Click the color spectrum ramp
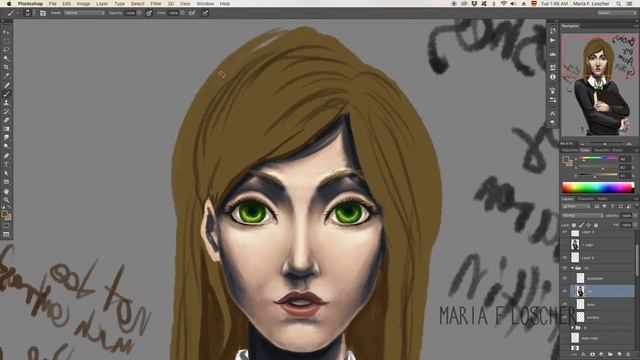640x360 pixels. point(598,187)
